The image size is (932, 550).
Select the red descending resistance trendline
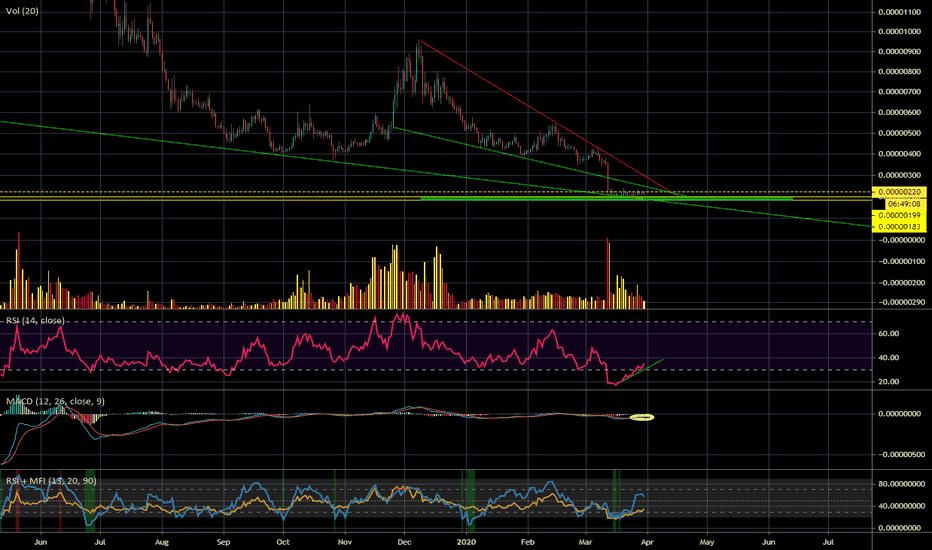pos(547,118)
